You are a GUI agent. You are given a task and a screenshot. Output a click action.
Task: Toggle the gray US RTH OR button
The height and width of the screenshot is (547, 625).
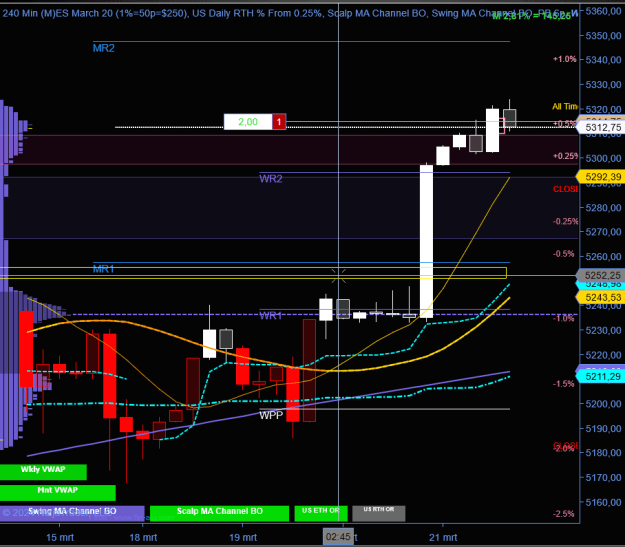pyautogui.click(x=379, y=514)
